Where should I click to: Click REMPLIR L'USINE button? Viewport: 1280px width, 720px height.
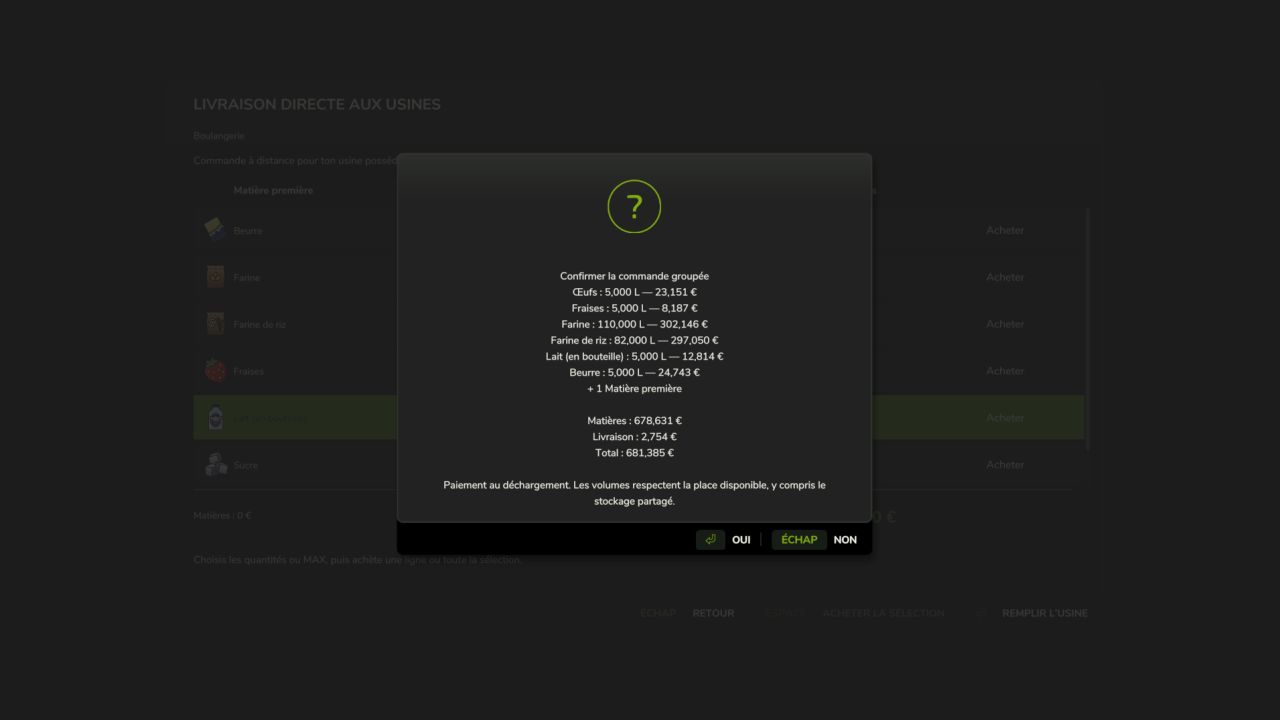coord(1045,613)
